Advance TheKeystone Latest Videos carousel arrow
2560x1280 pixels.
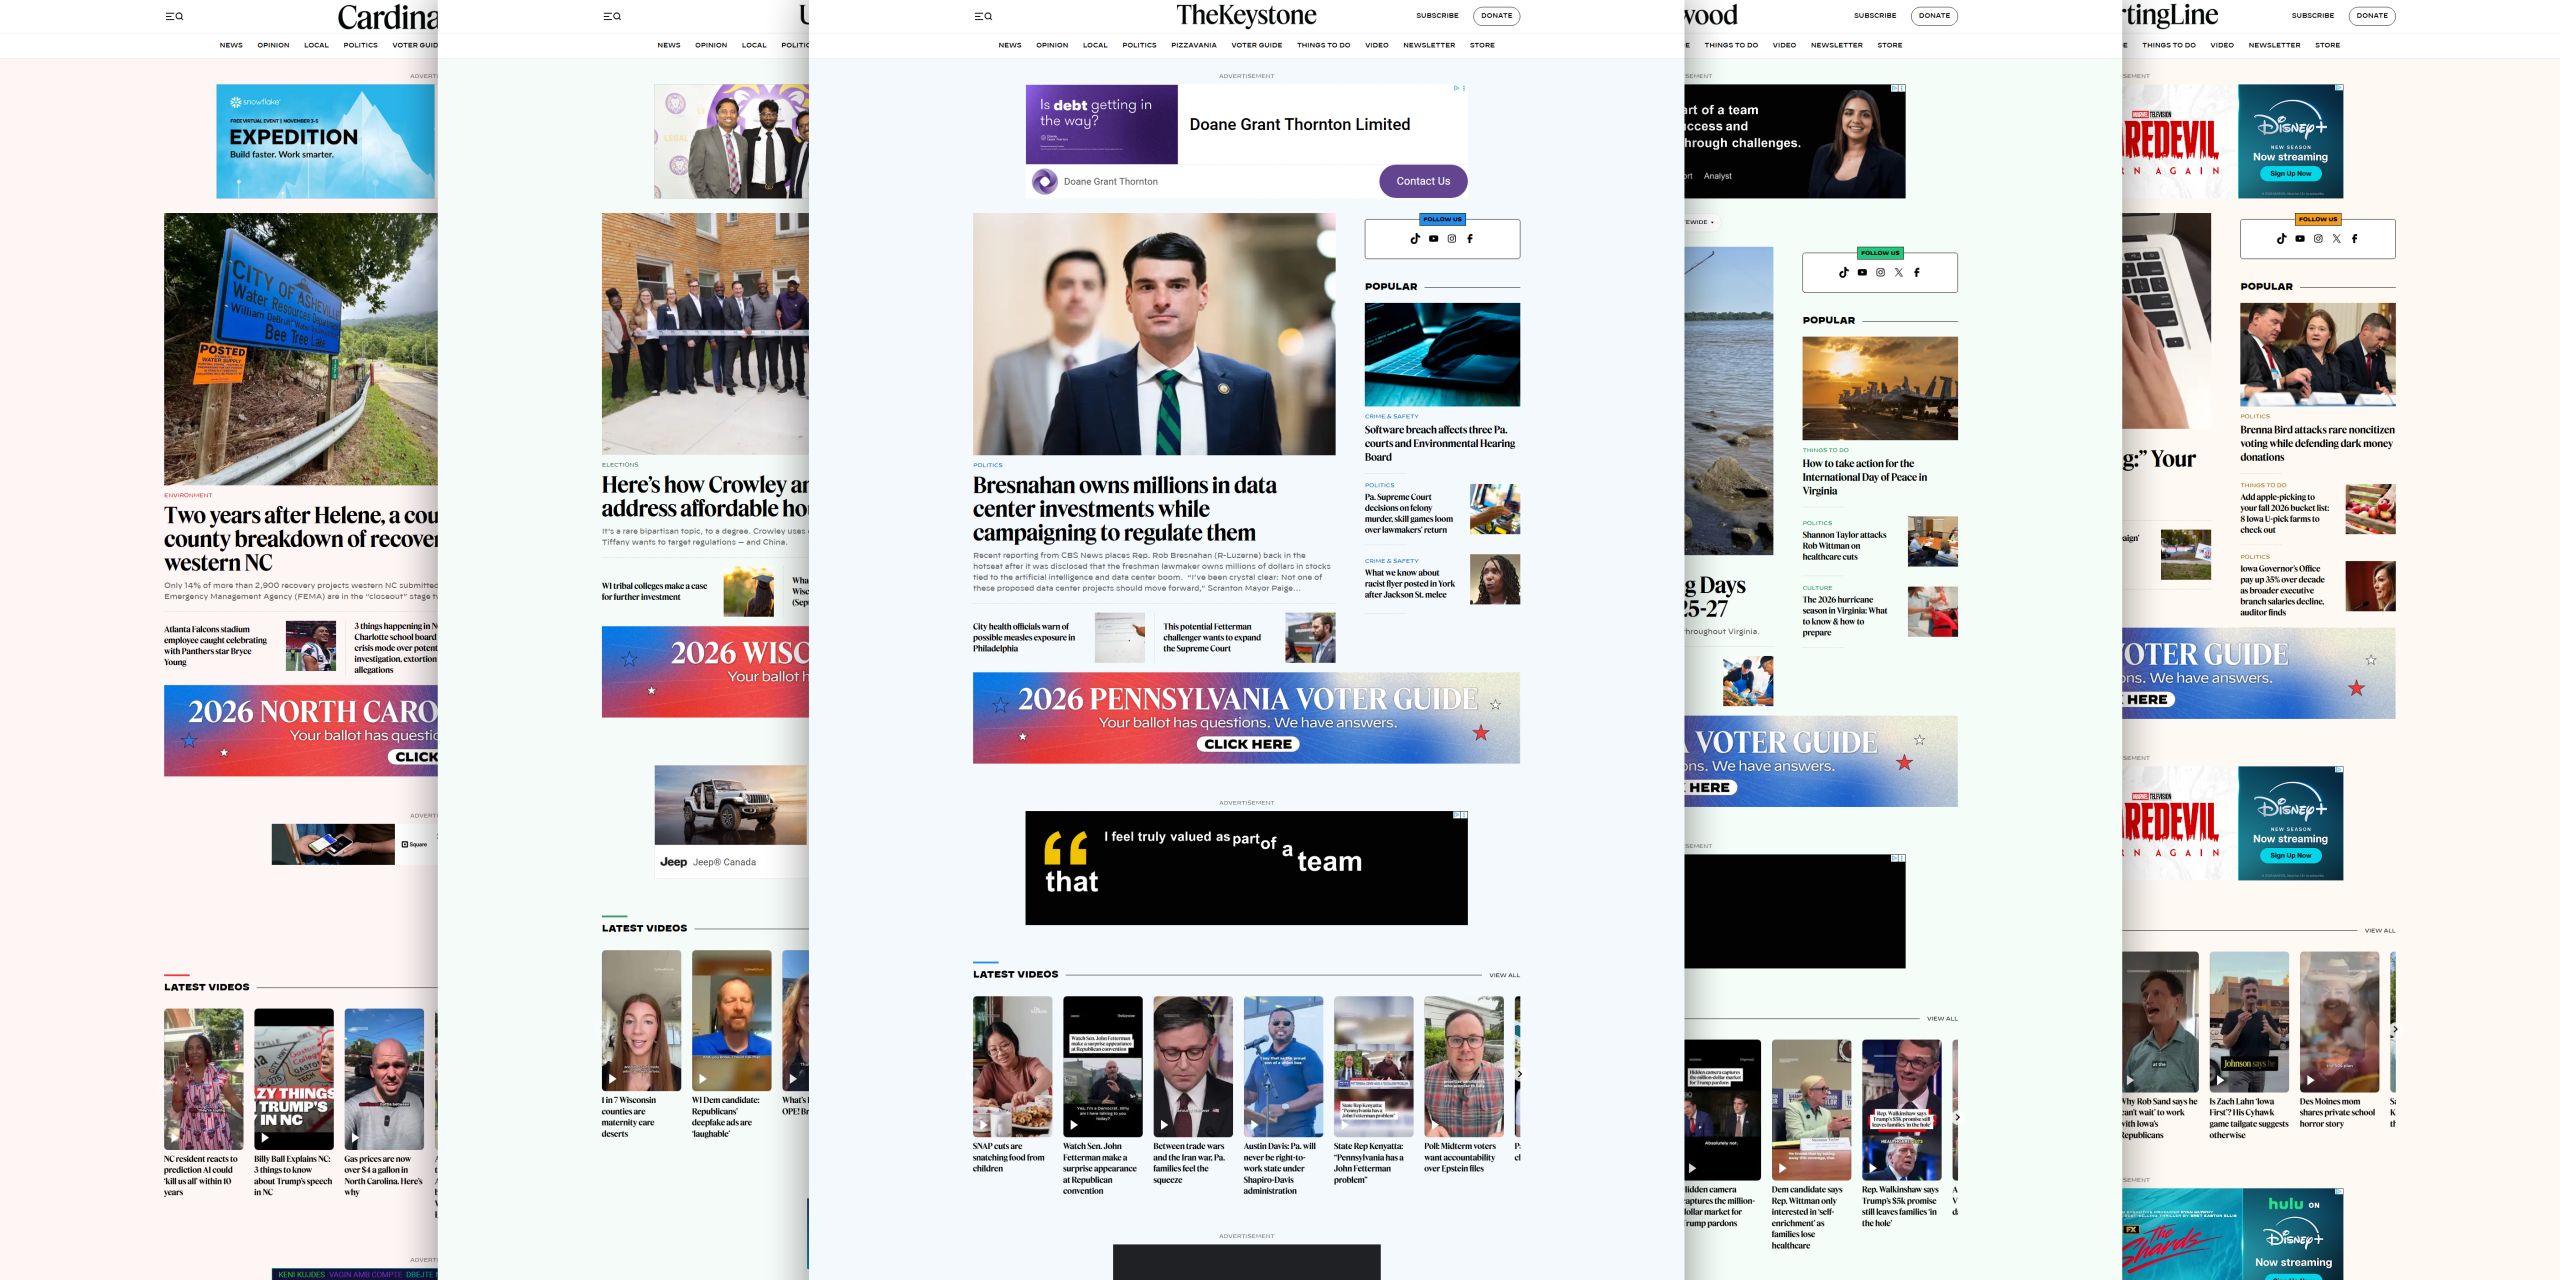(1520, 1074)
